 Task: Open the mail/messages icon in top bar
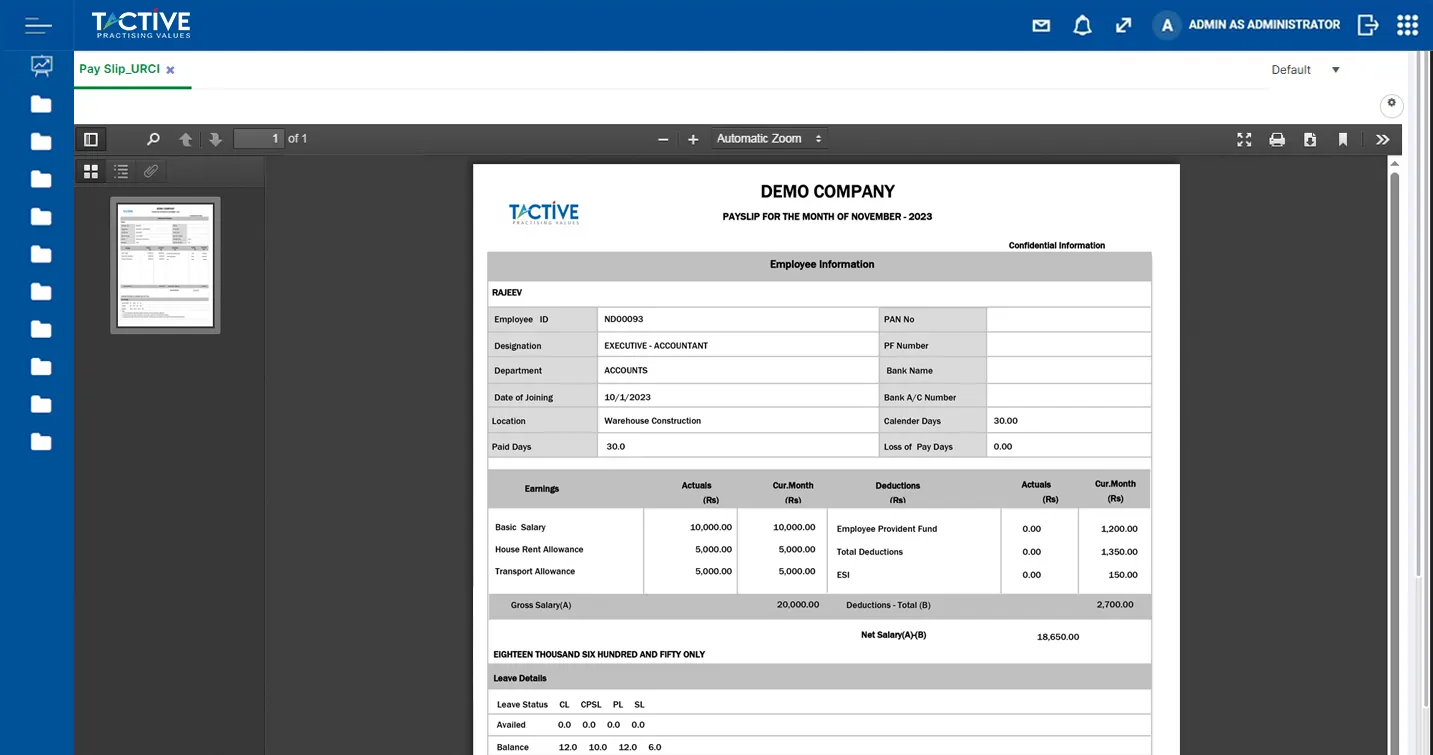tap(1040, 25)
